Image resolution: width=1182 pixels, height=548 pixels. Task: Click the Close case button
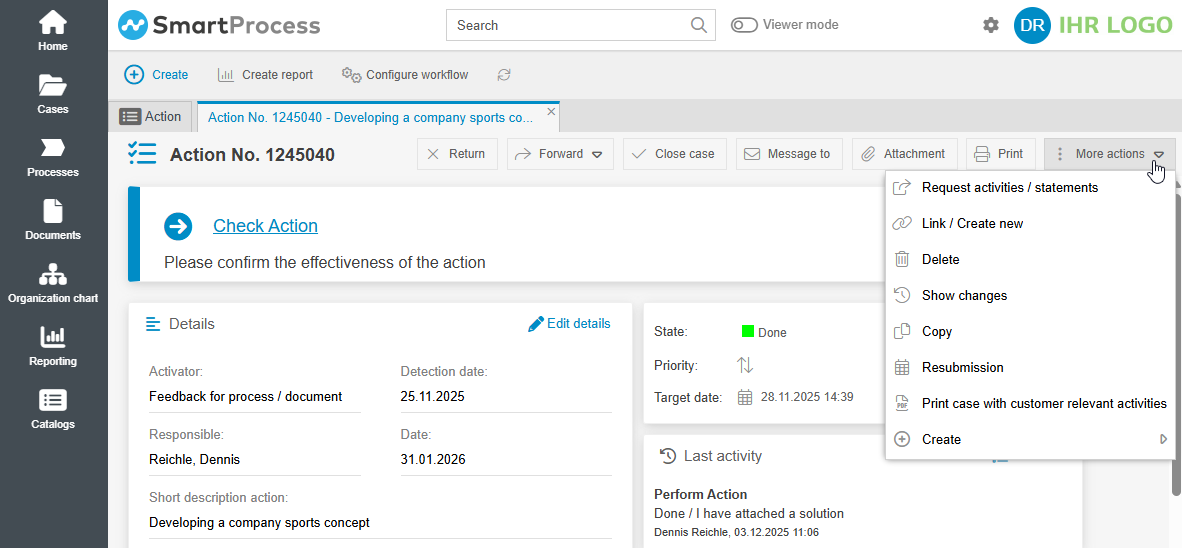[x=674, y=154]
